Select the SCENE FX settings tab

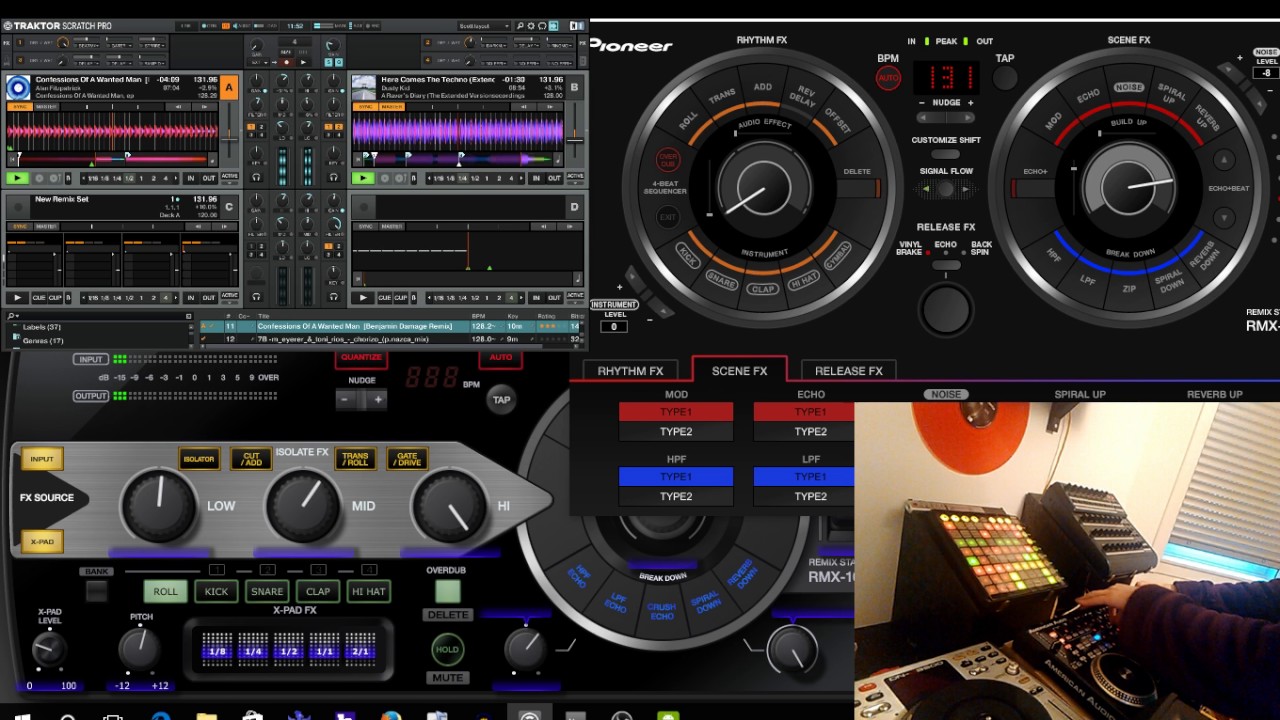tap(739, 370)
